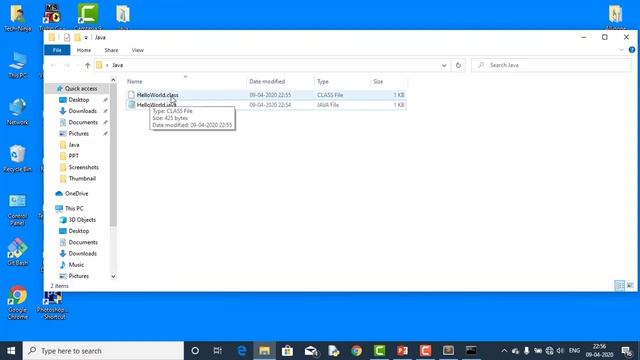640x360 pixels.
Task: Open the Screenshots folder in navigation pane
Action: (x=83, y=167)
